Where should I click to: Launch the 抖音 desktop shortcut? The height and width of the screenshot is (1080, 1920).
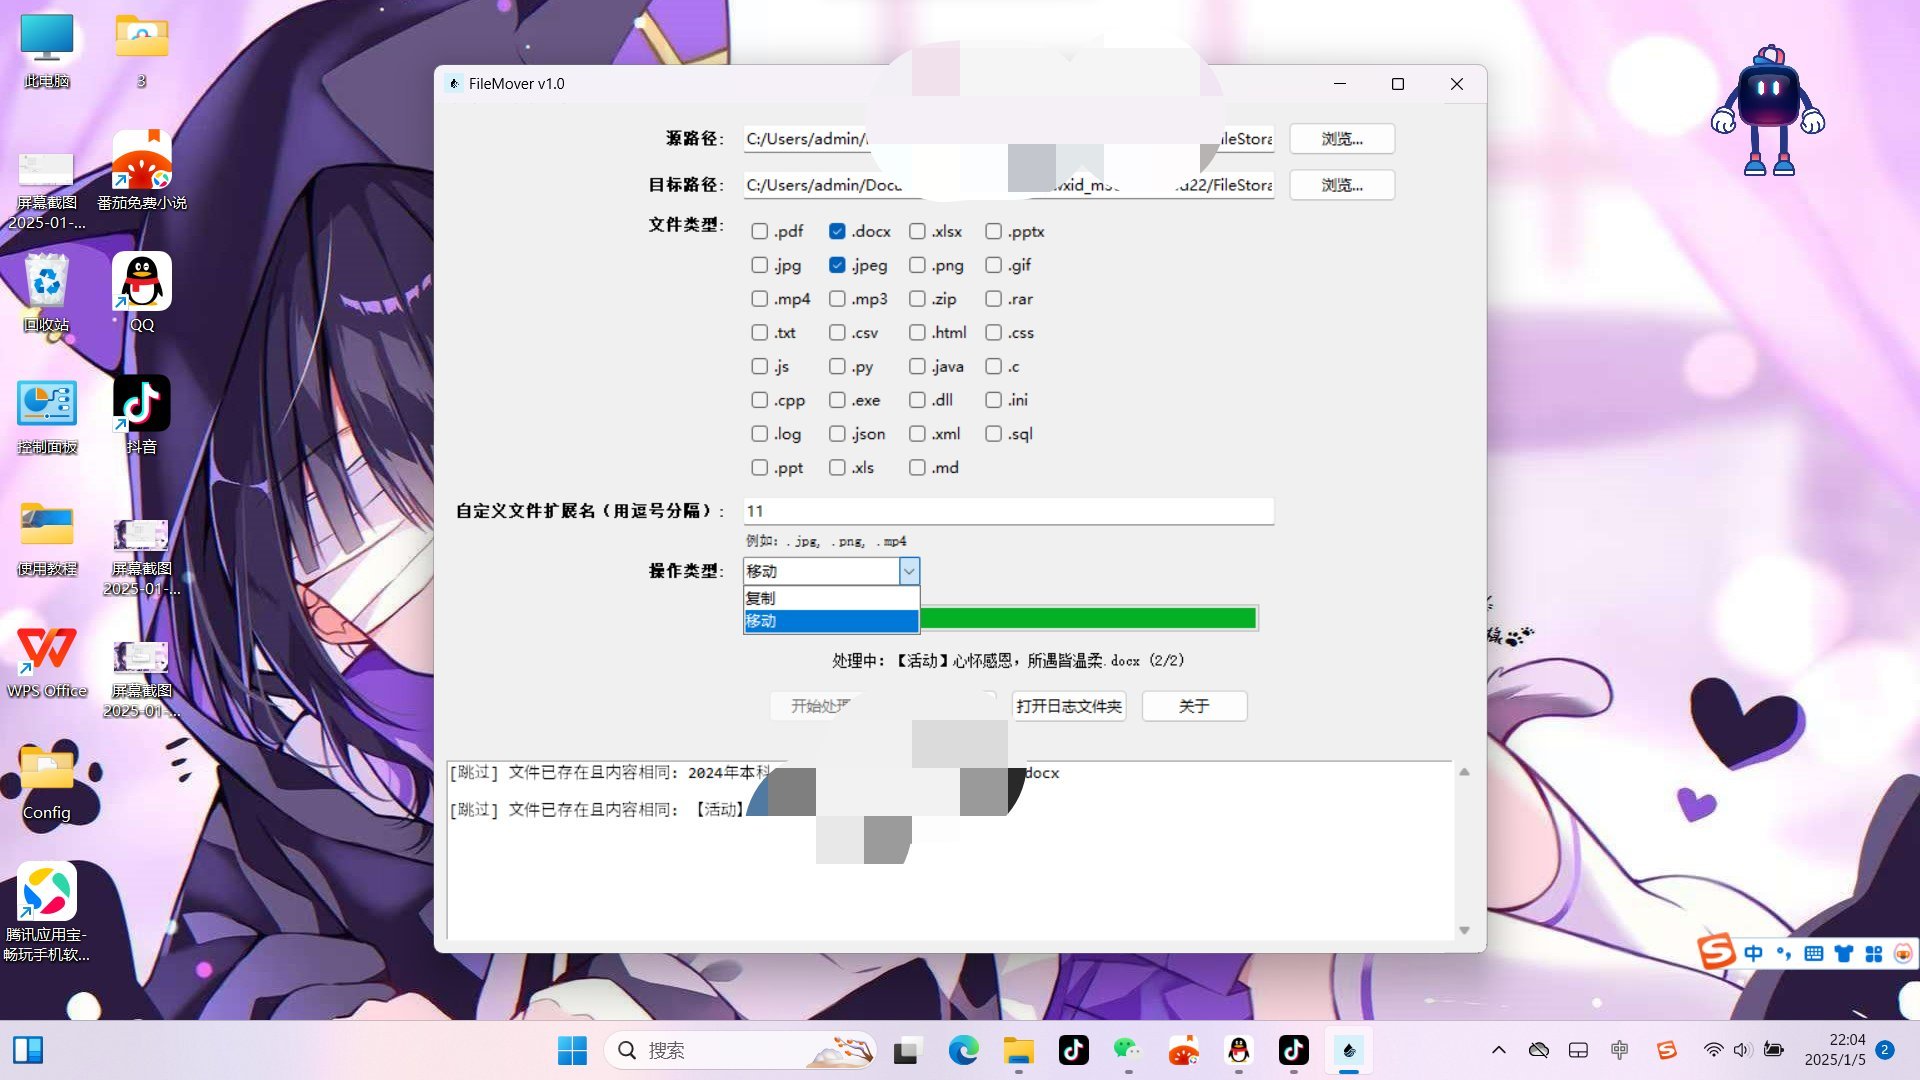click(x=141, y=415)
